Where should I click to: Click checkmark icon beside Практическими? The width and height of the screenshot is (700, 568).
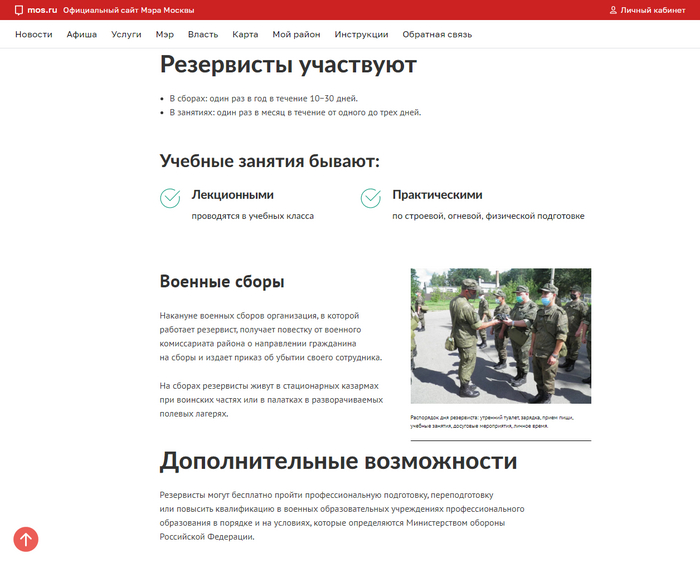point(371,198)
